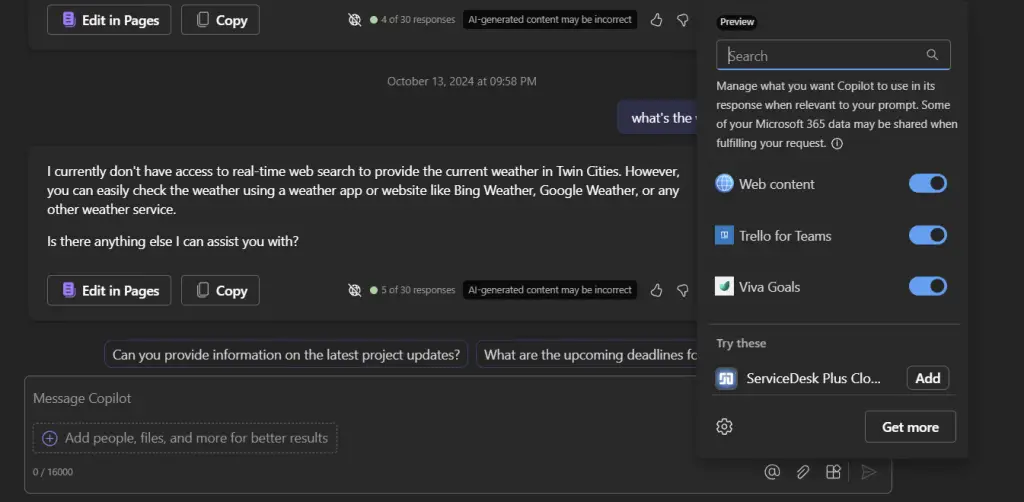Select the 'latest project updates' suggested prompt
Image resolution: width=1024 pixels, height=502 pixels.
tap(286, 355)
